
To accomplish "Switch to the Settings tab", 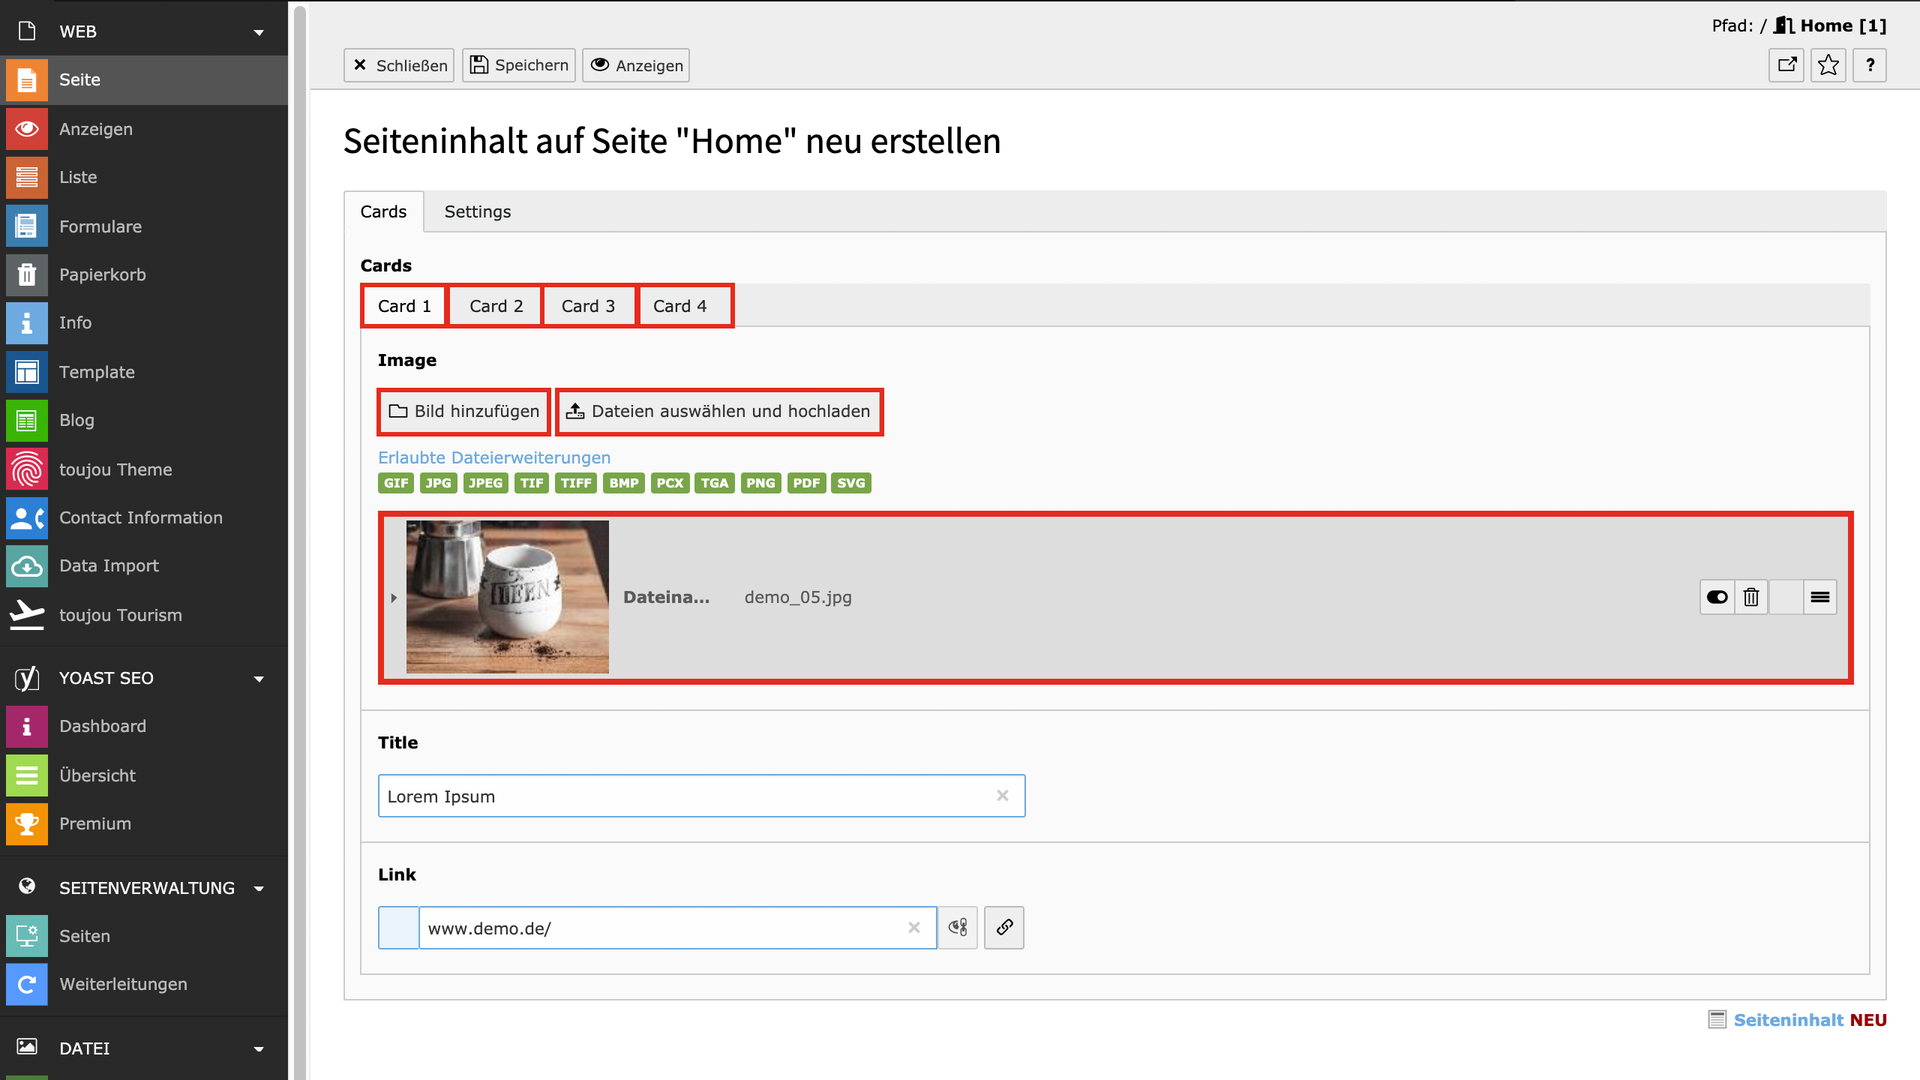I will pos(477,212).
